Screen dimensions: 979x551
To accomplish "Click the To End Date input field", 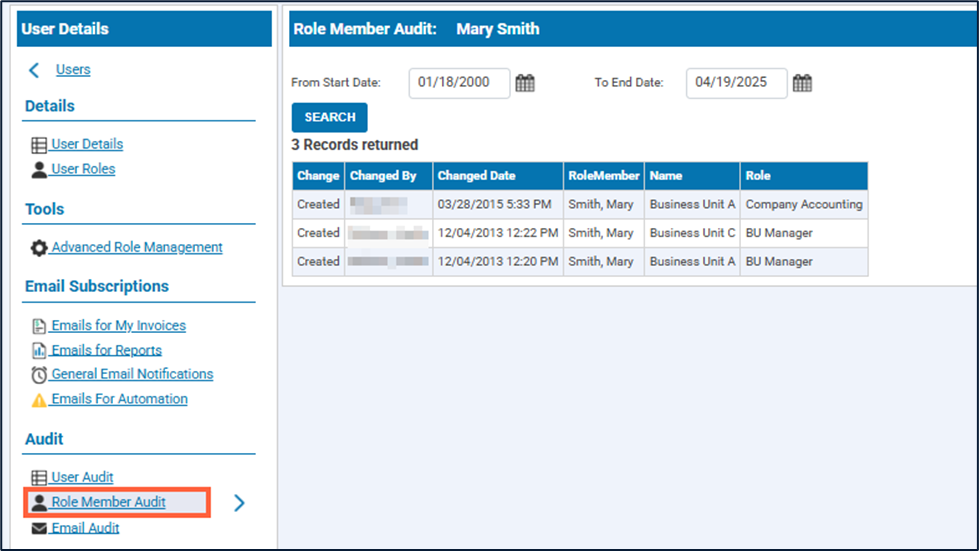I will tap(737, 83).
